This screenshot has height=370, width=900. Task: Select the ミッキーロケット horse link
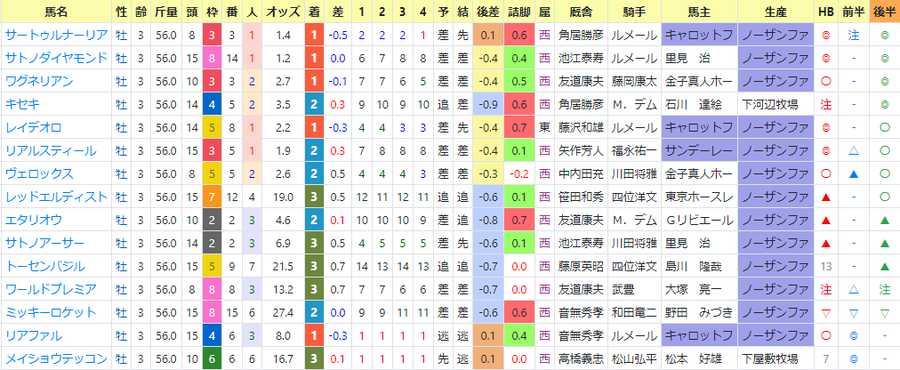click(51, 313)
